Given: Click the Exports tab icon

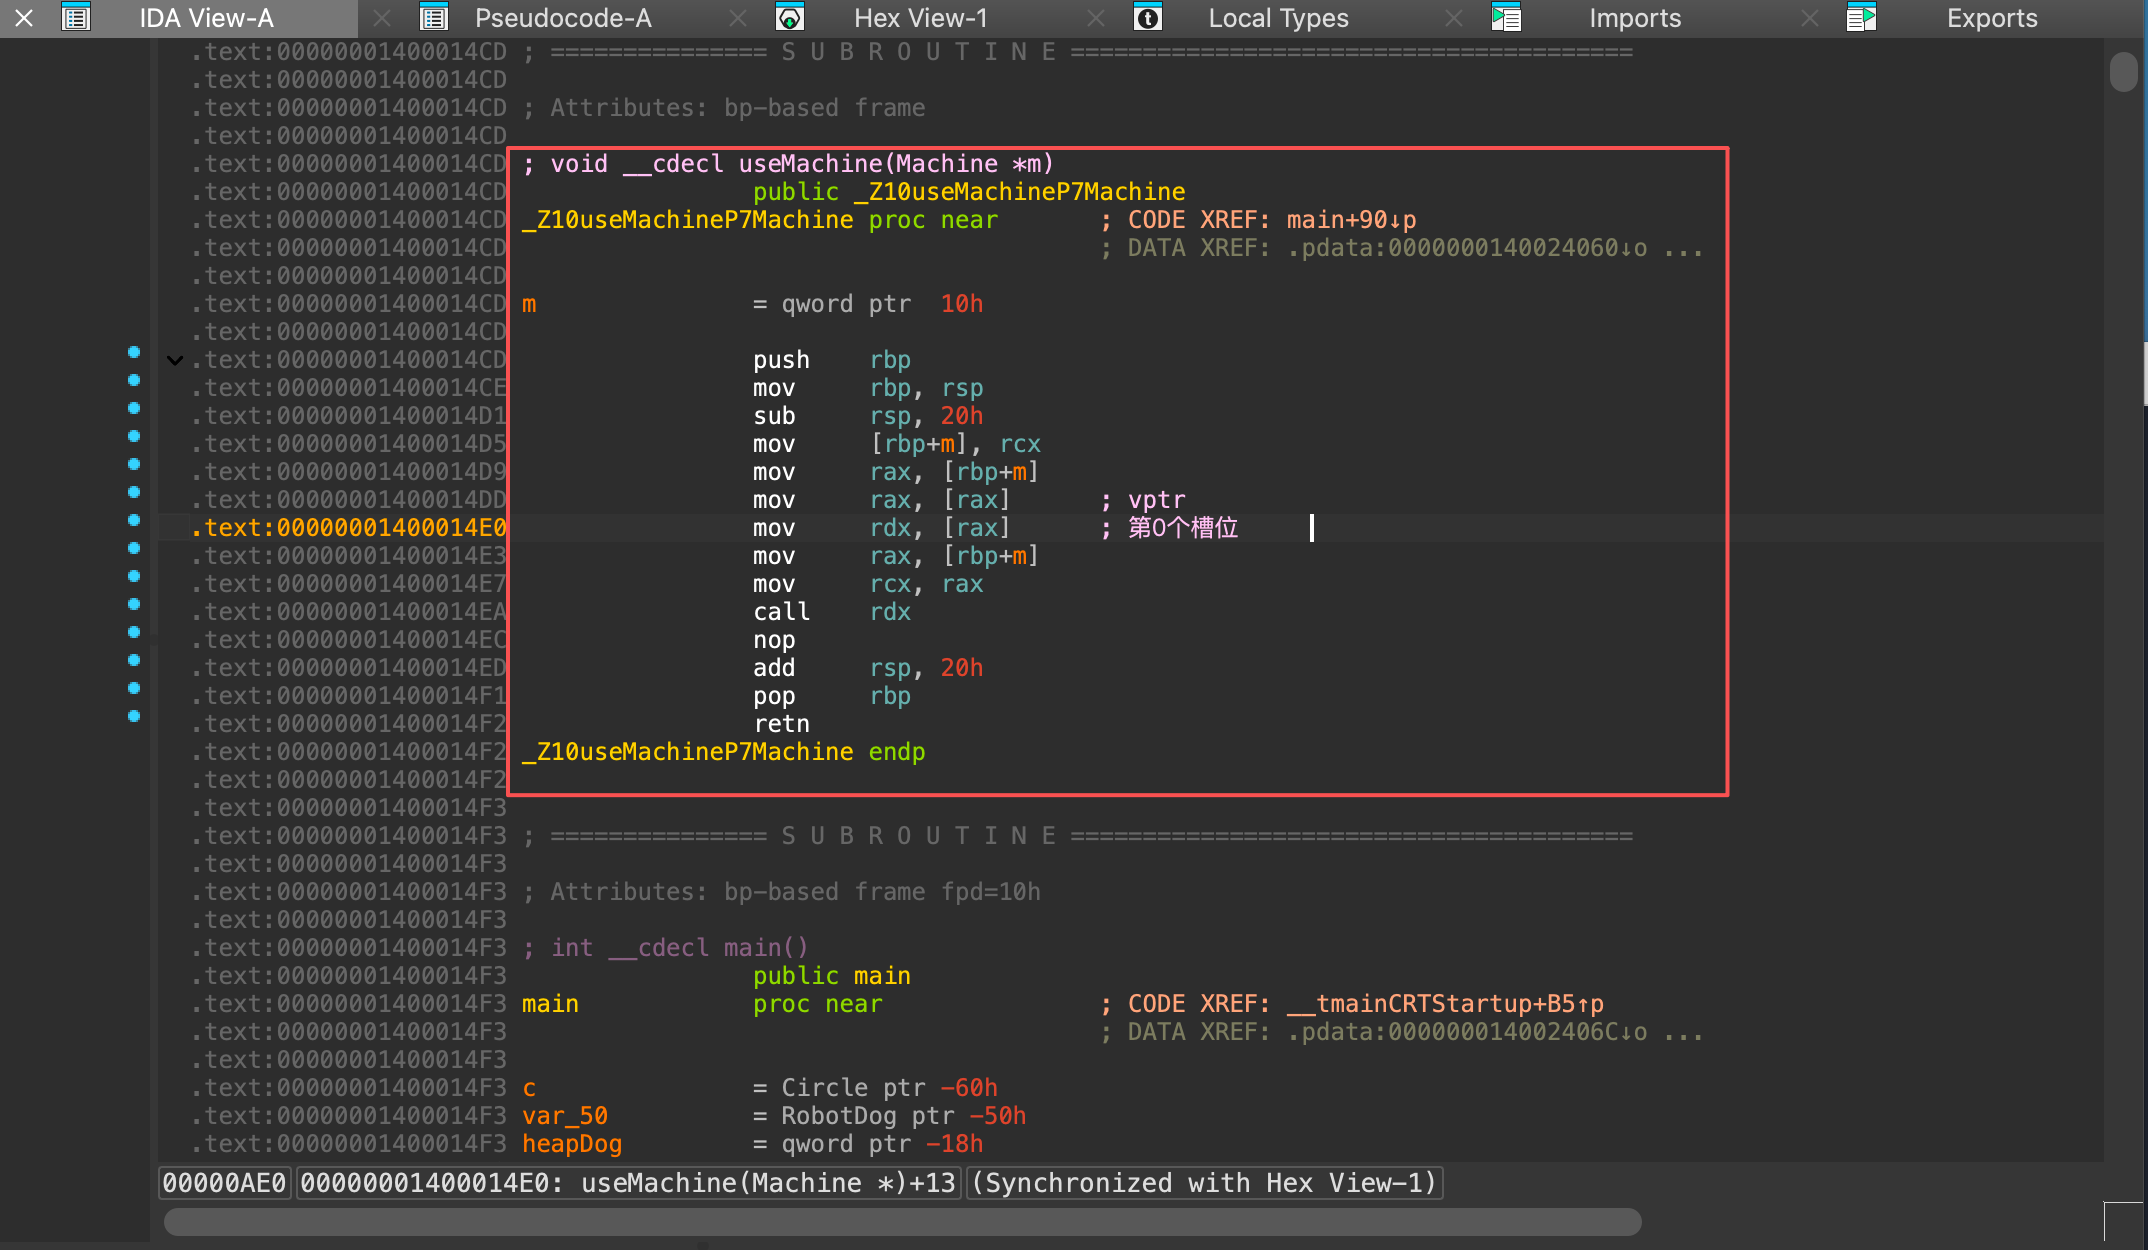Looking at the screenshot, I should pyautogui.click(x=1861, y=18).
